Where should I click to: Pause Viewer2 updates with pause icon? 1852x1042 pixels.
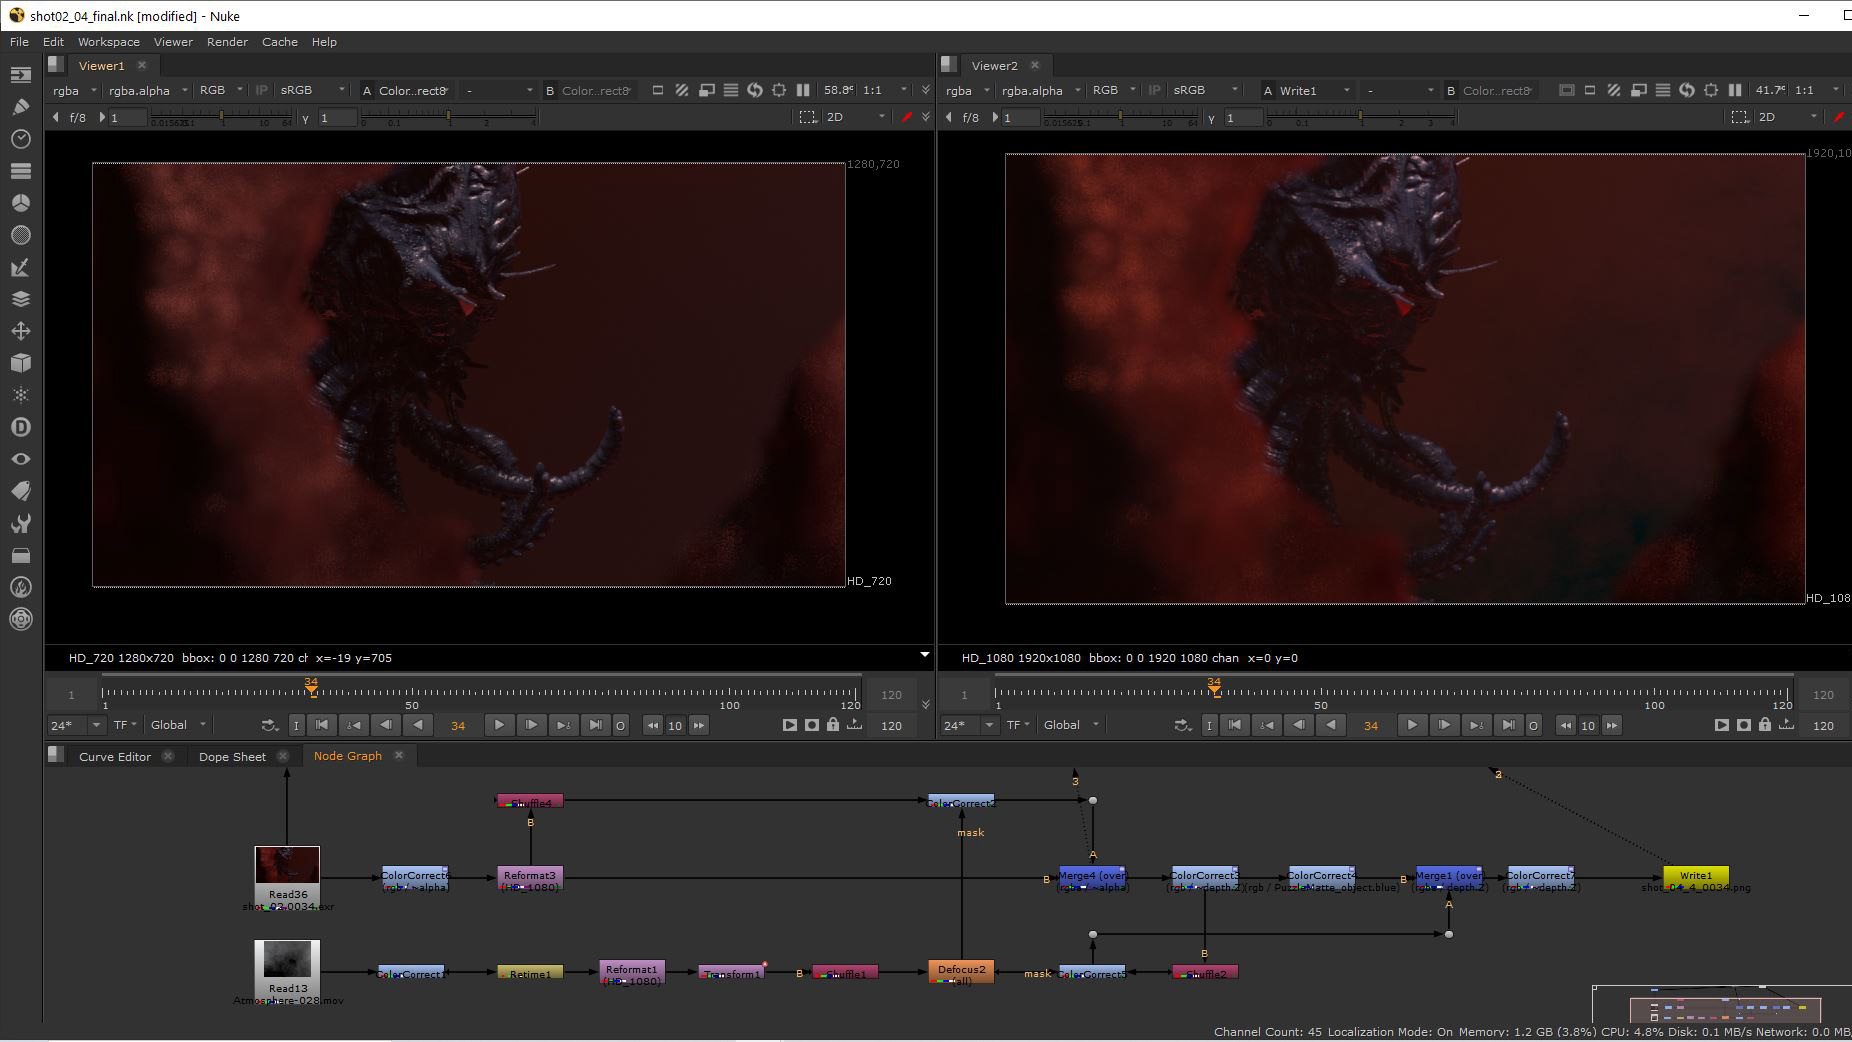point(1735,90)
